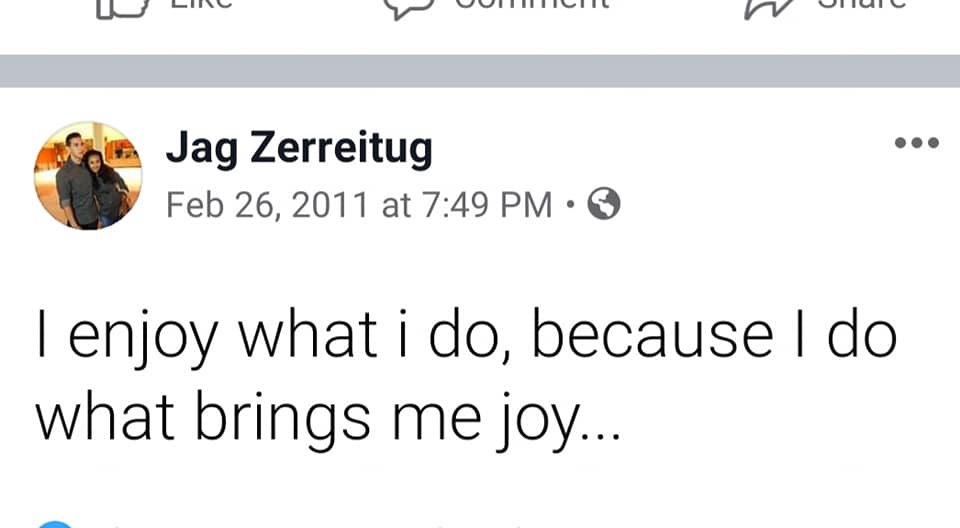Screen dimensions: 960x528
Task: Open the three-dot post options menu
Action: click(x=916, y=144)
